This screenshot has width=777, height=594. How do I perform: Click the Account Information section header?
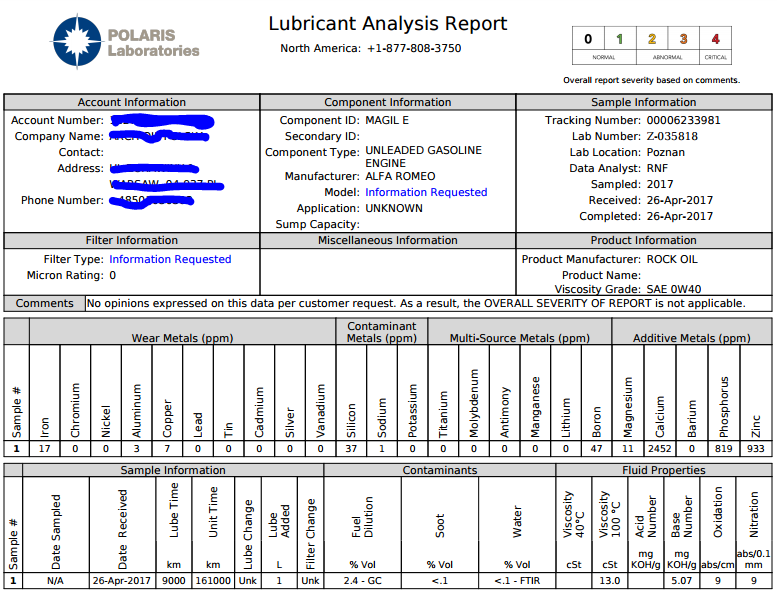(x=131, y=102)
